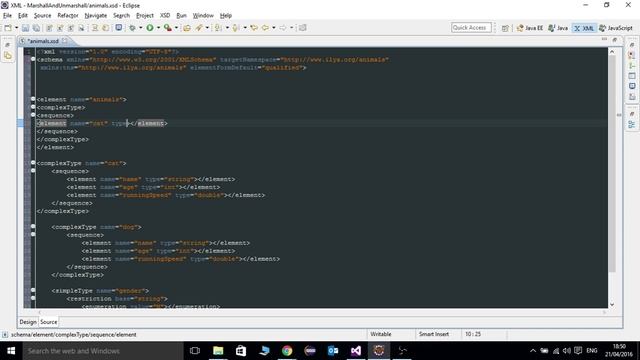This screenshot has width=640, height=360.
Task: Switch to the Source tab
Action: (49, 322)
